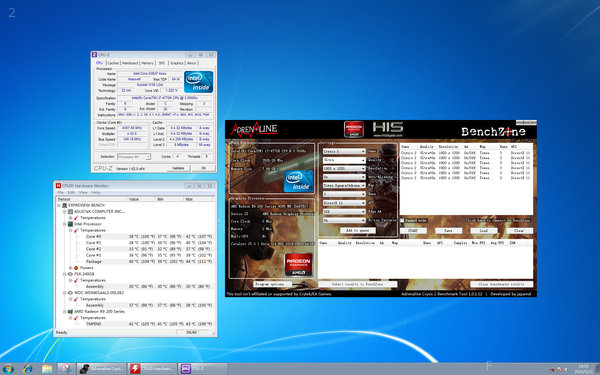
Task: Open the Processor selection dropdown in CPU-Z
Action: tap(134, 157)
